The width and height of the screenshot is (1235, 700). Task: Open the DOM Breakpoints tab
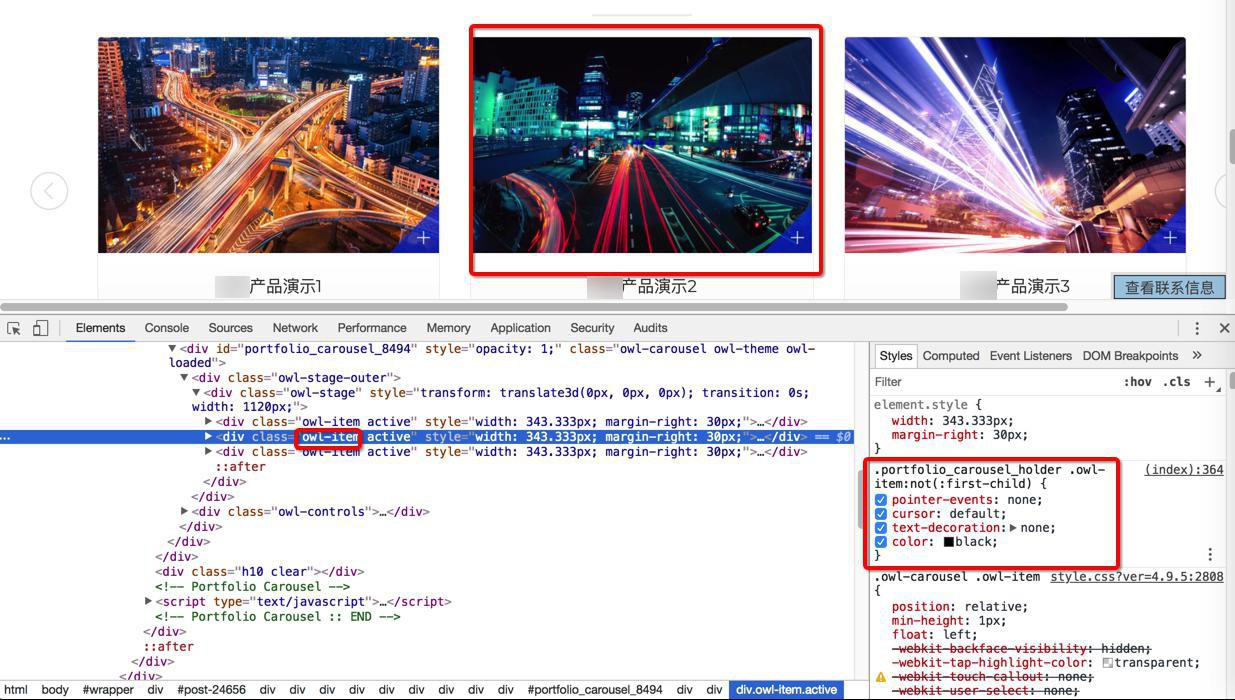1130,356
